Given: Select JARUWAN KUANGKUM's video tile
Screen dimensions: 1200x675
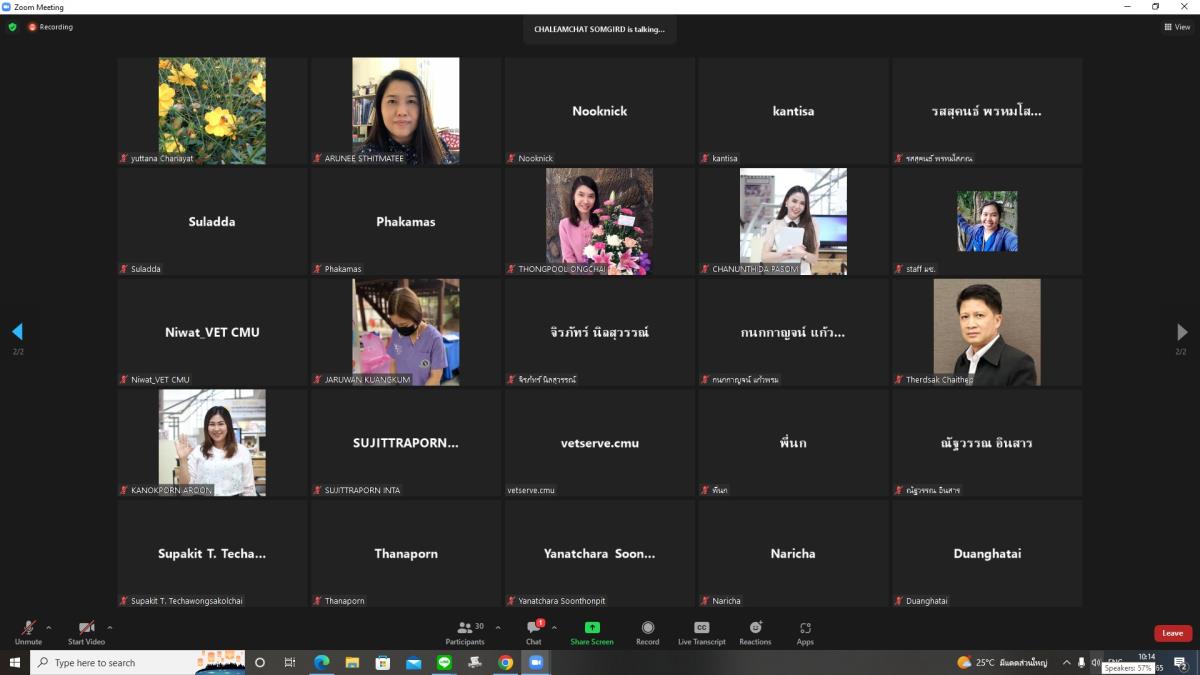Looking at the screenshot, I should click(406, 332).
